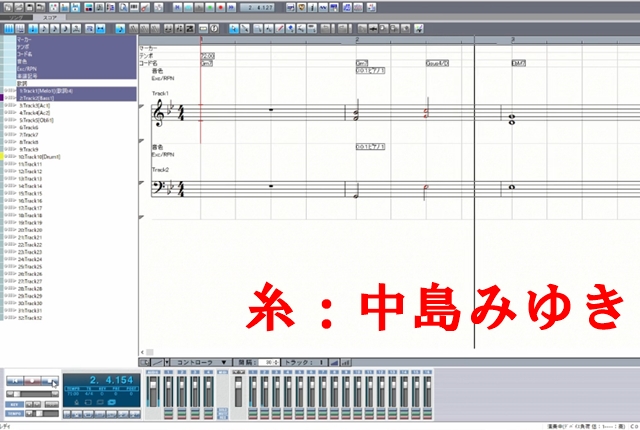Click the red Record button in top toolbar
The image size is (640, 430).
coord(221,7)
